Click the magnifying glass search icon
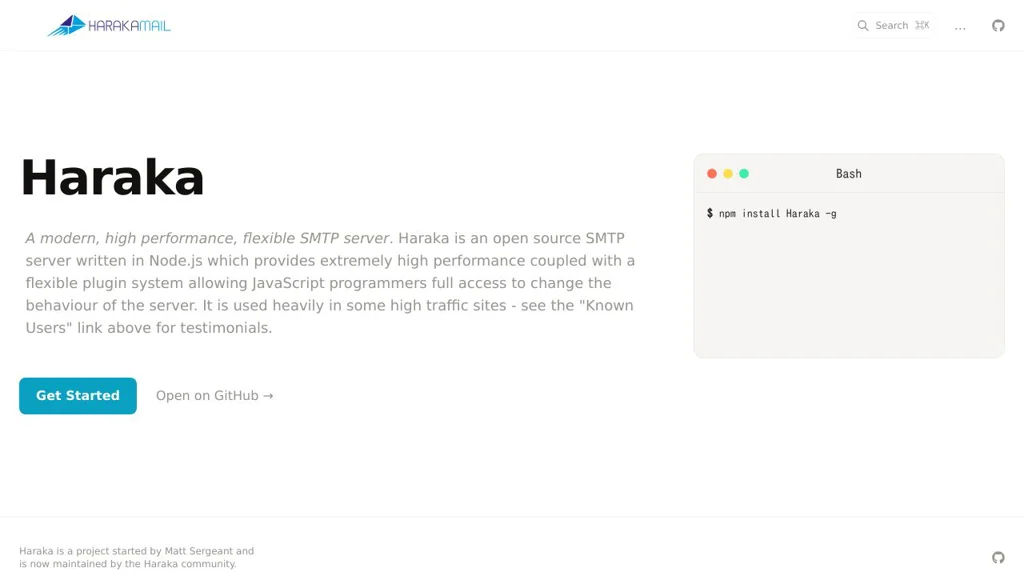Viewport: 1024px width, 576px height. tap(863, 26)
